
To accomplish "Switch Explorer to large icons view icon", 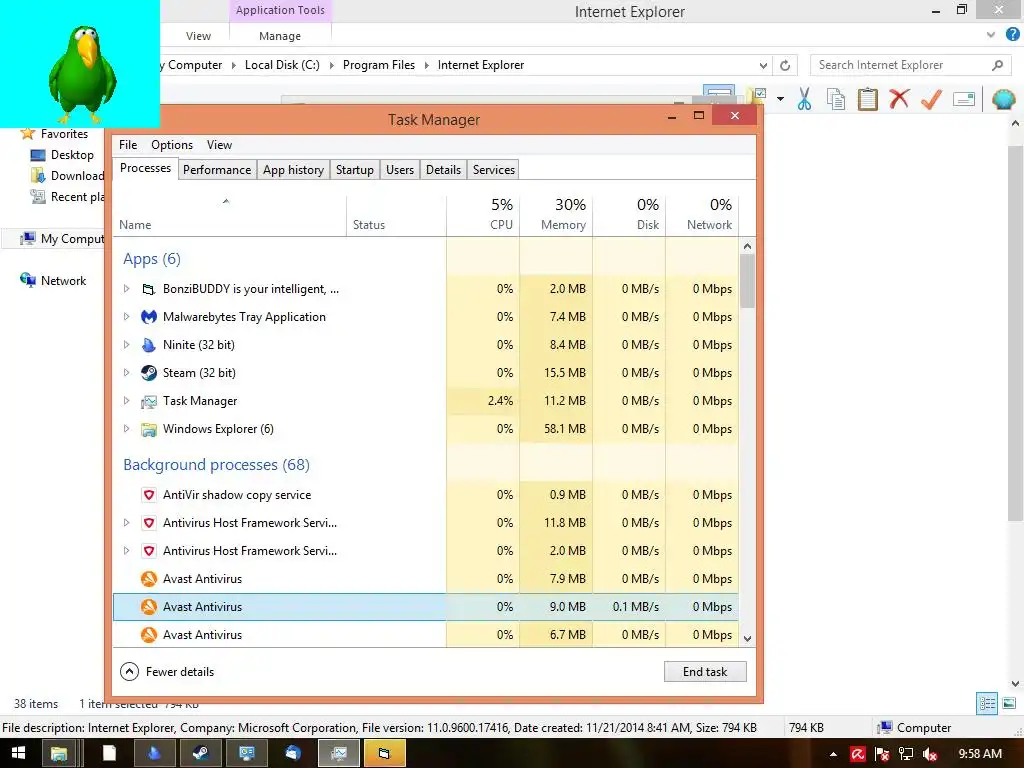I will tap(1009, 703).
